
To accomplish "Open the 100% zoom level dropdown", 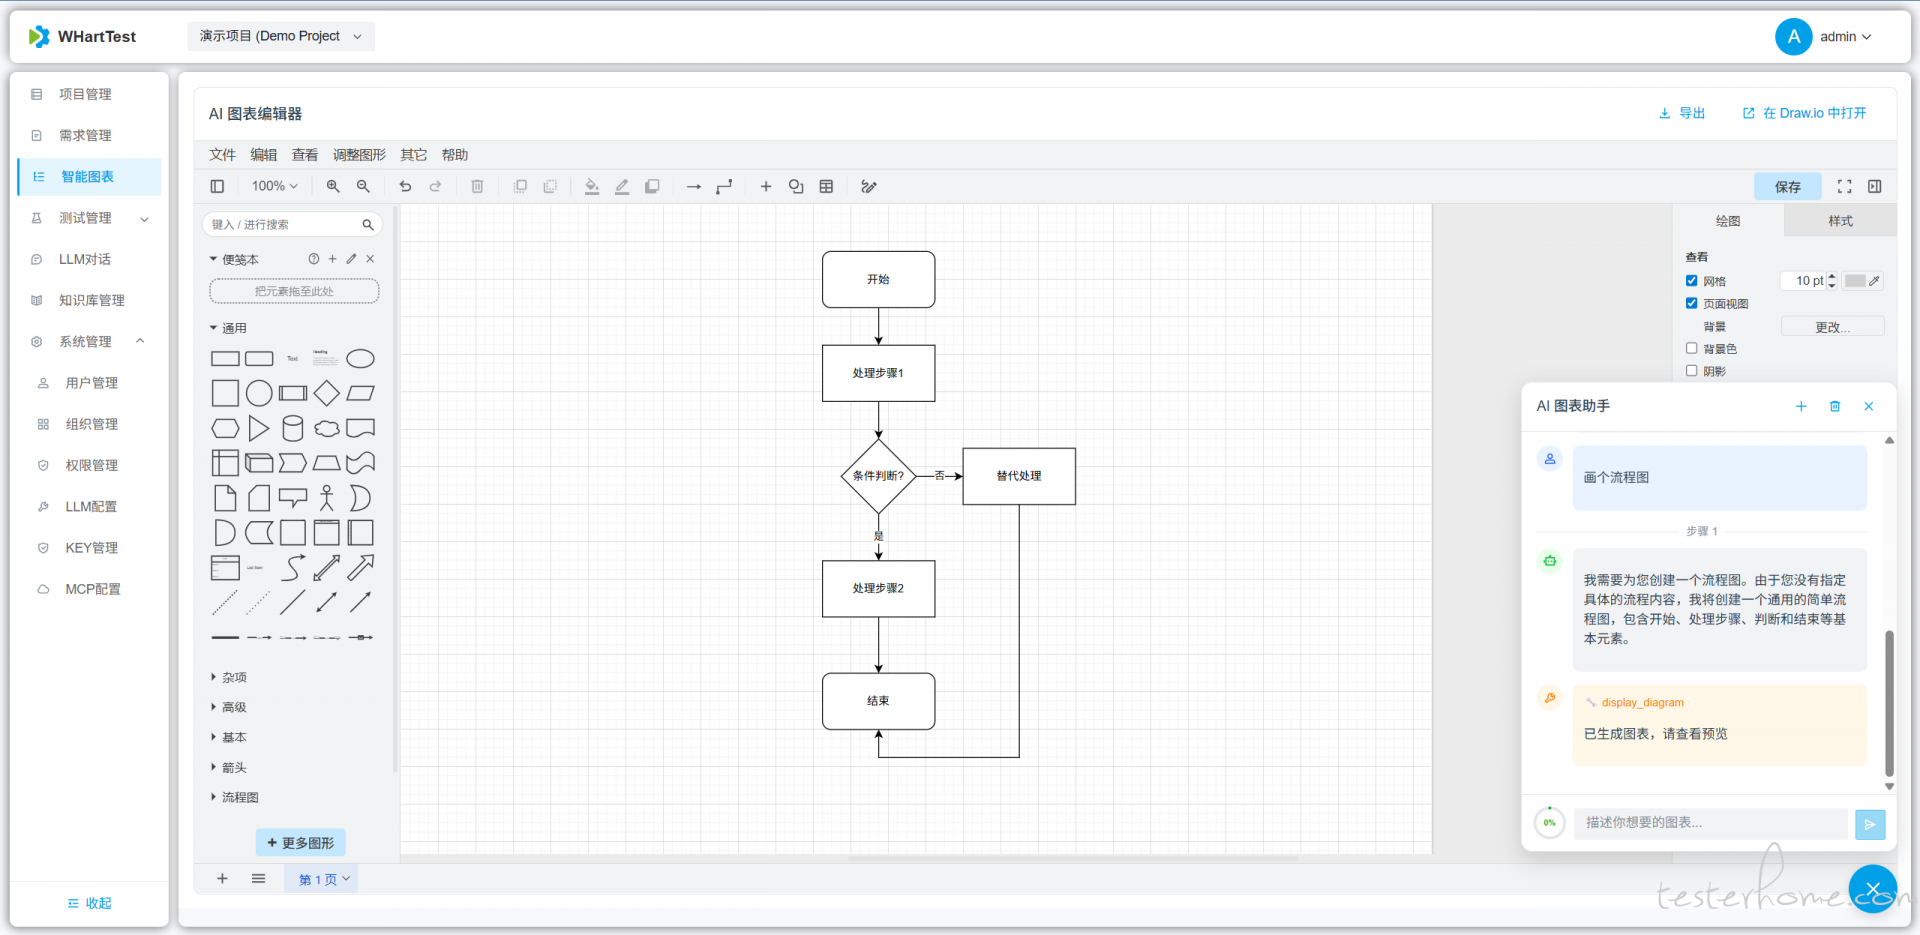I will [274, 186].
